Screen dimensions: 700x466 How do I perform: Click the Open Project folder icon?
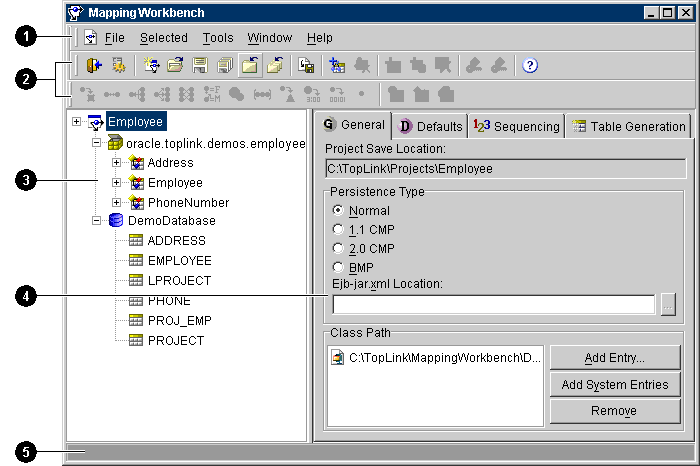[x=175, y=66]
